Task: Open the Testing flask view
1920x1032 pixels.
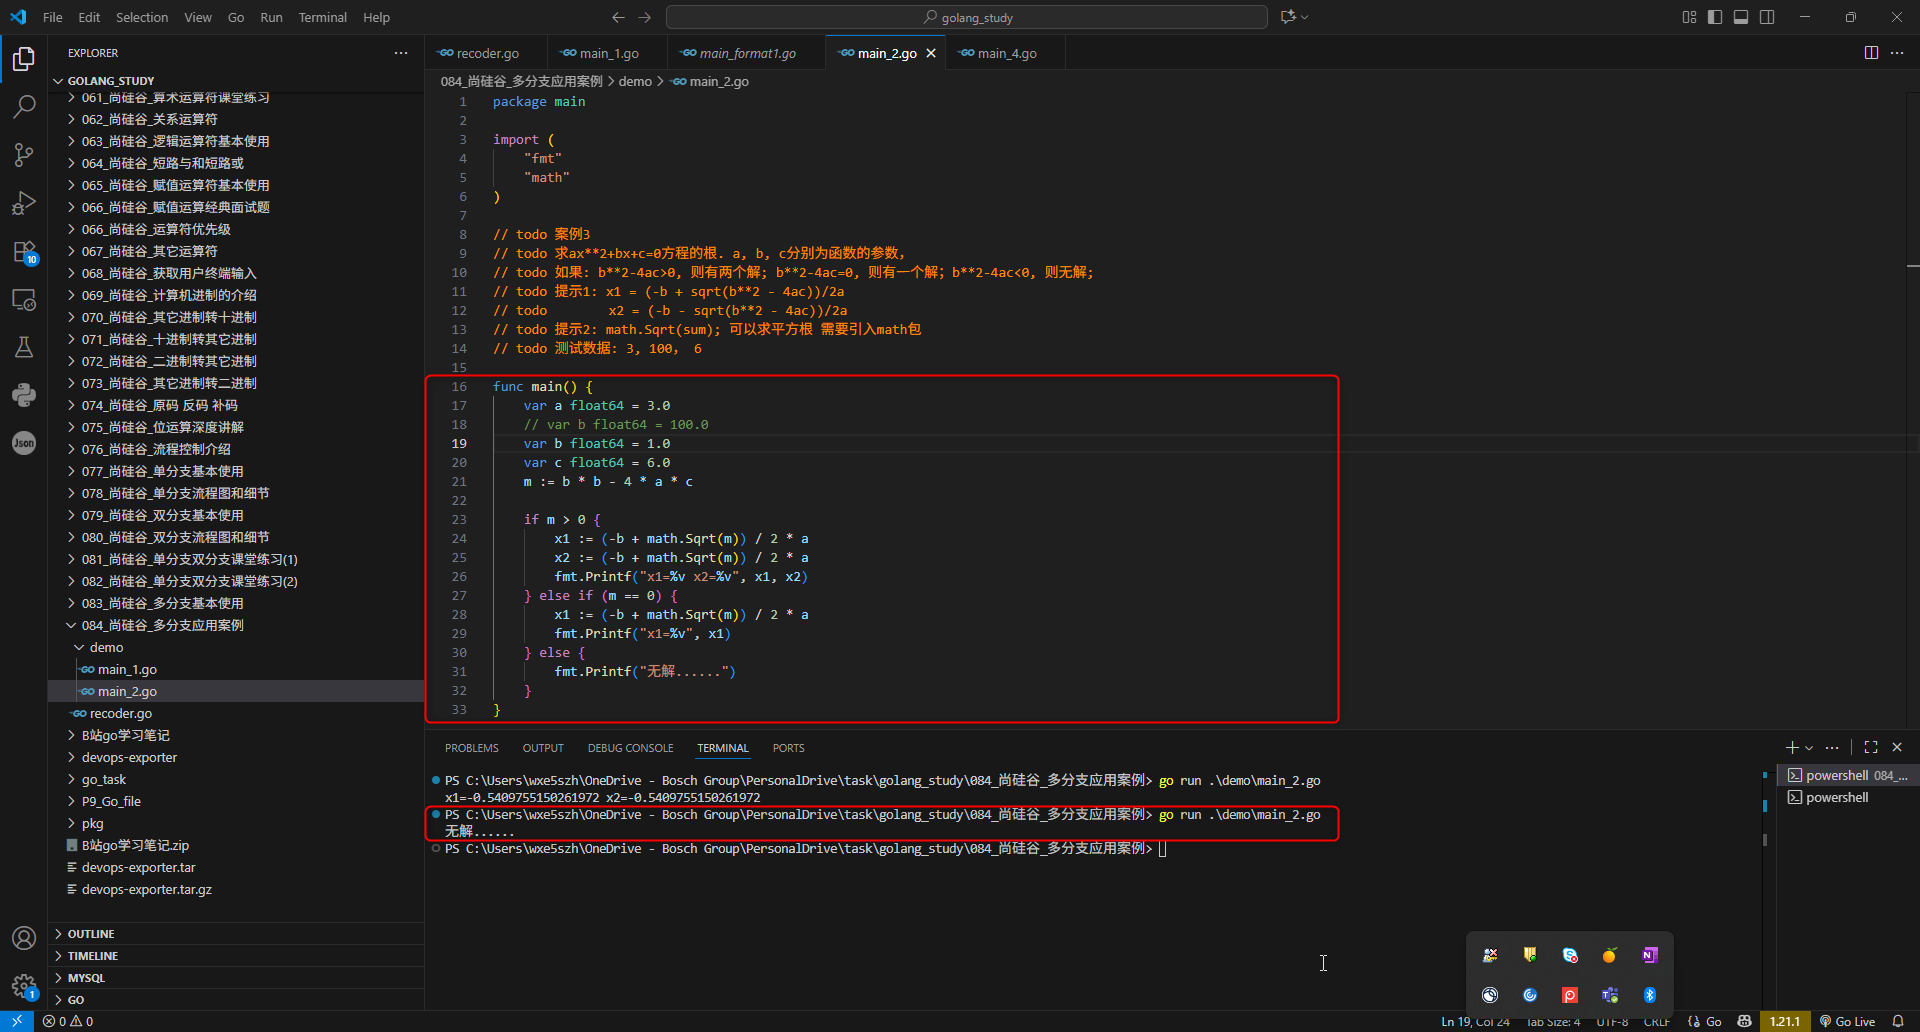Action: [x=24, y=347]
